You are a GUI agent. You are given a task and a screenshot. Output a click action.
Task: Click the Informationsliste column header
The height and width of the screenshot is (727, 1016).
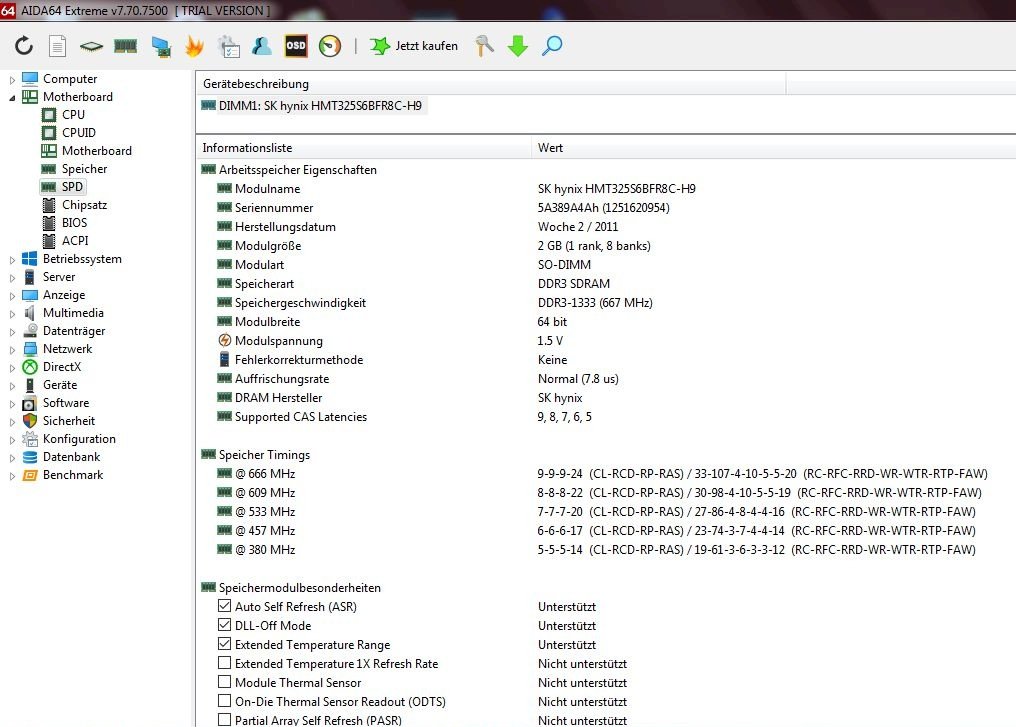click(247, 148)
